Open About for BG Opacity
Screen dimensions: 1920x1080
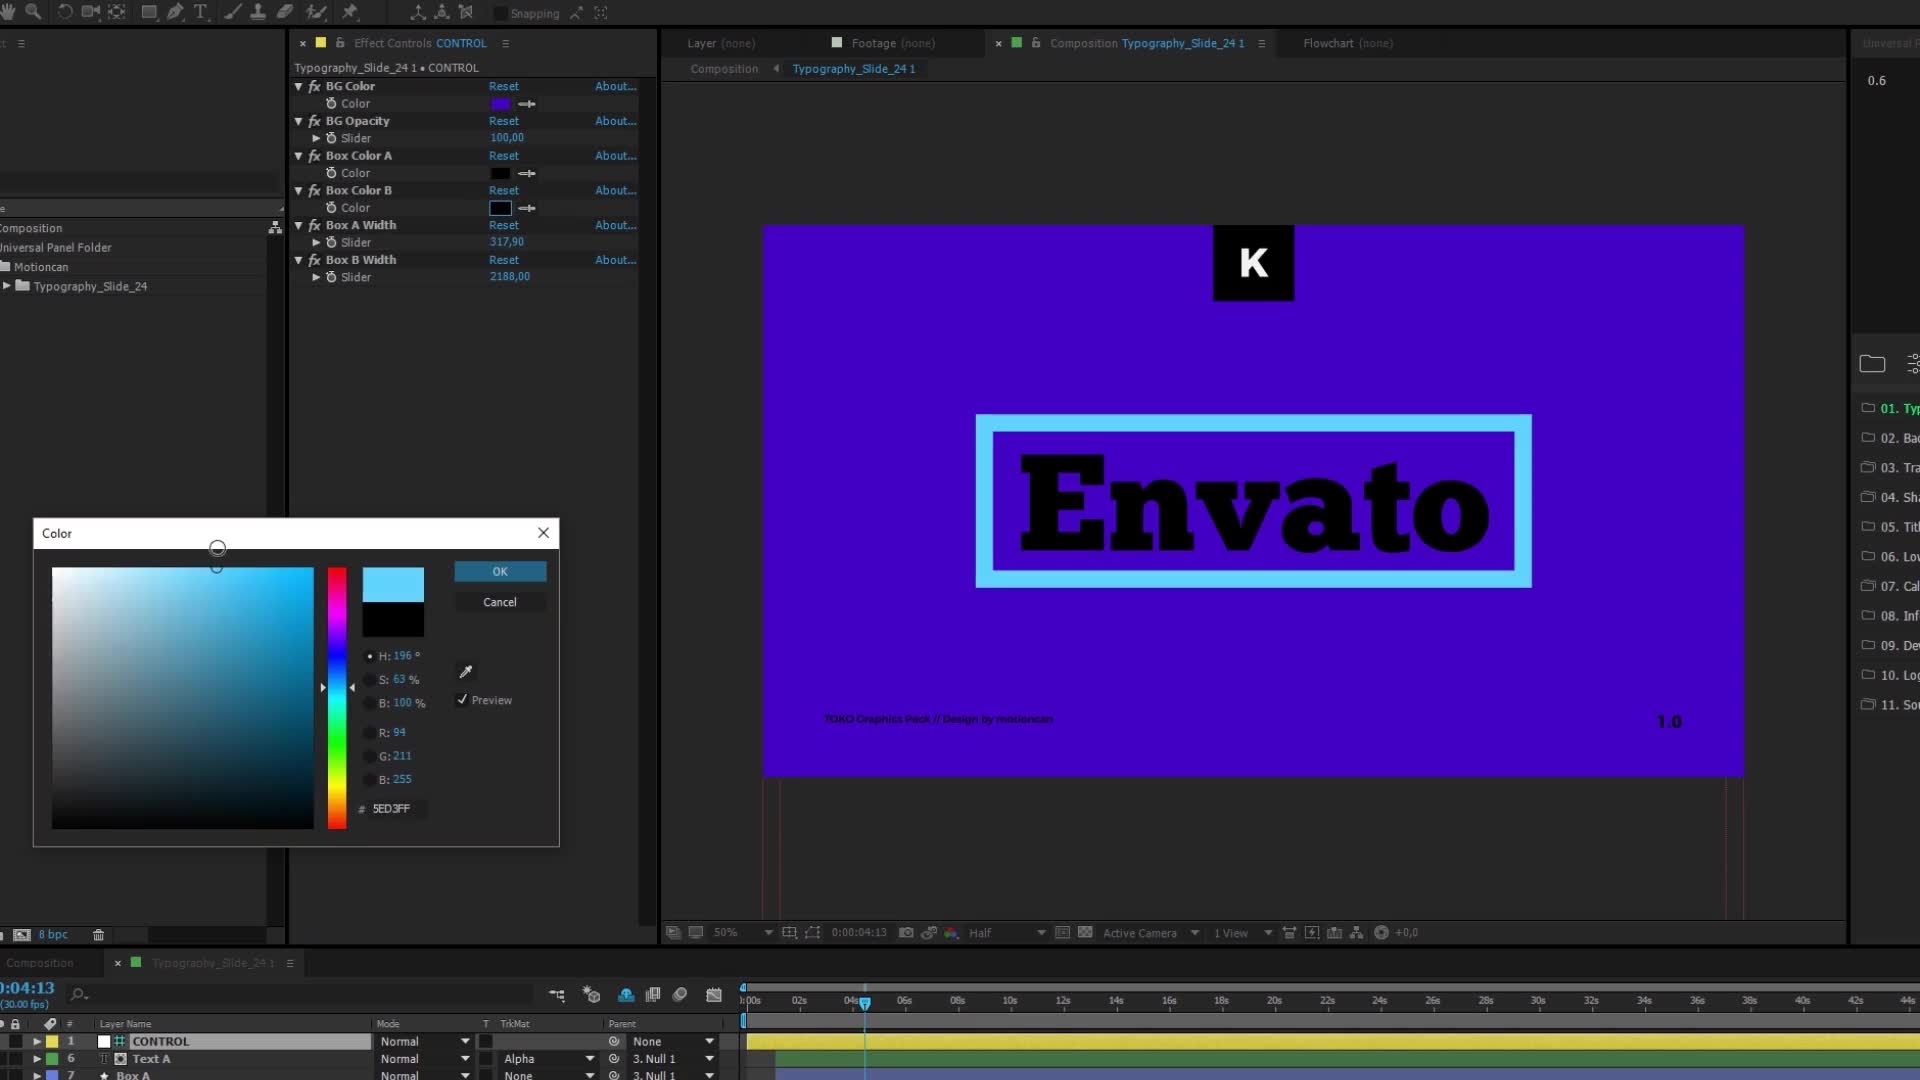point(615,121)
